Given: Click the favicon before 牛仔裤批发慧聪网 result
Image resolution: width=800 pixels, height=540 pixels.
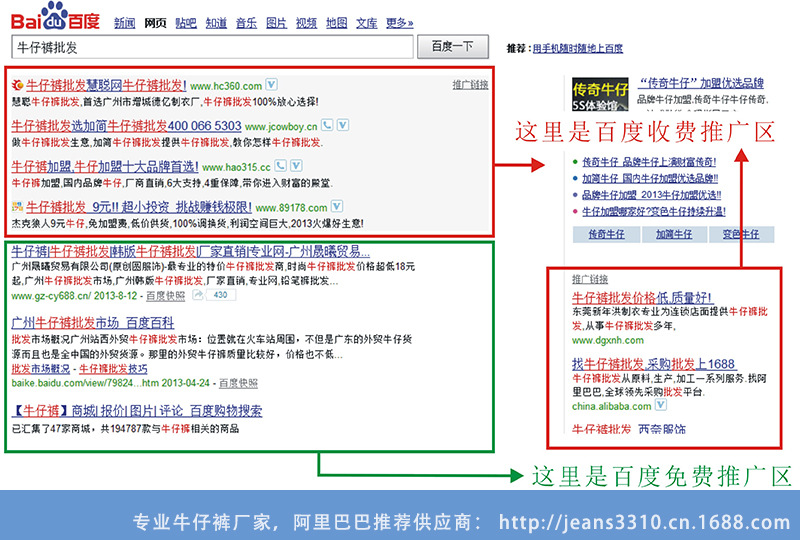Looking at the screenshot, I should 17,85.
